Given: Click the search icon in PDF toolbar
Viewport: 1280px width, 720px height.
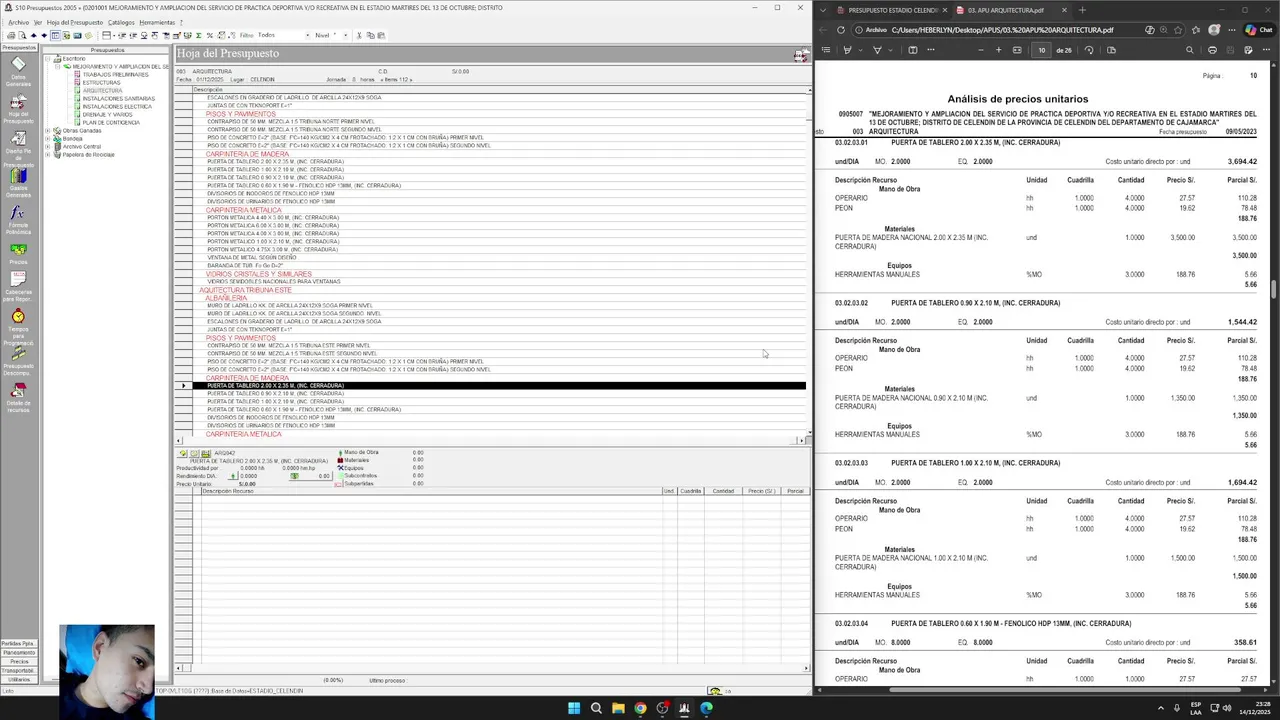Looking at the screenshot, I should tap(1189, 50).
